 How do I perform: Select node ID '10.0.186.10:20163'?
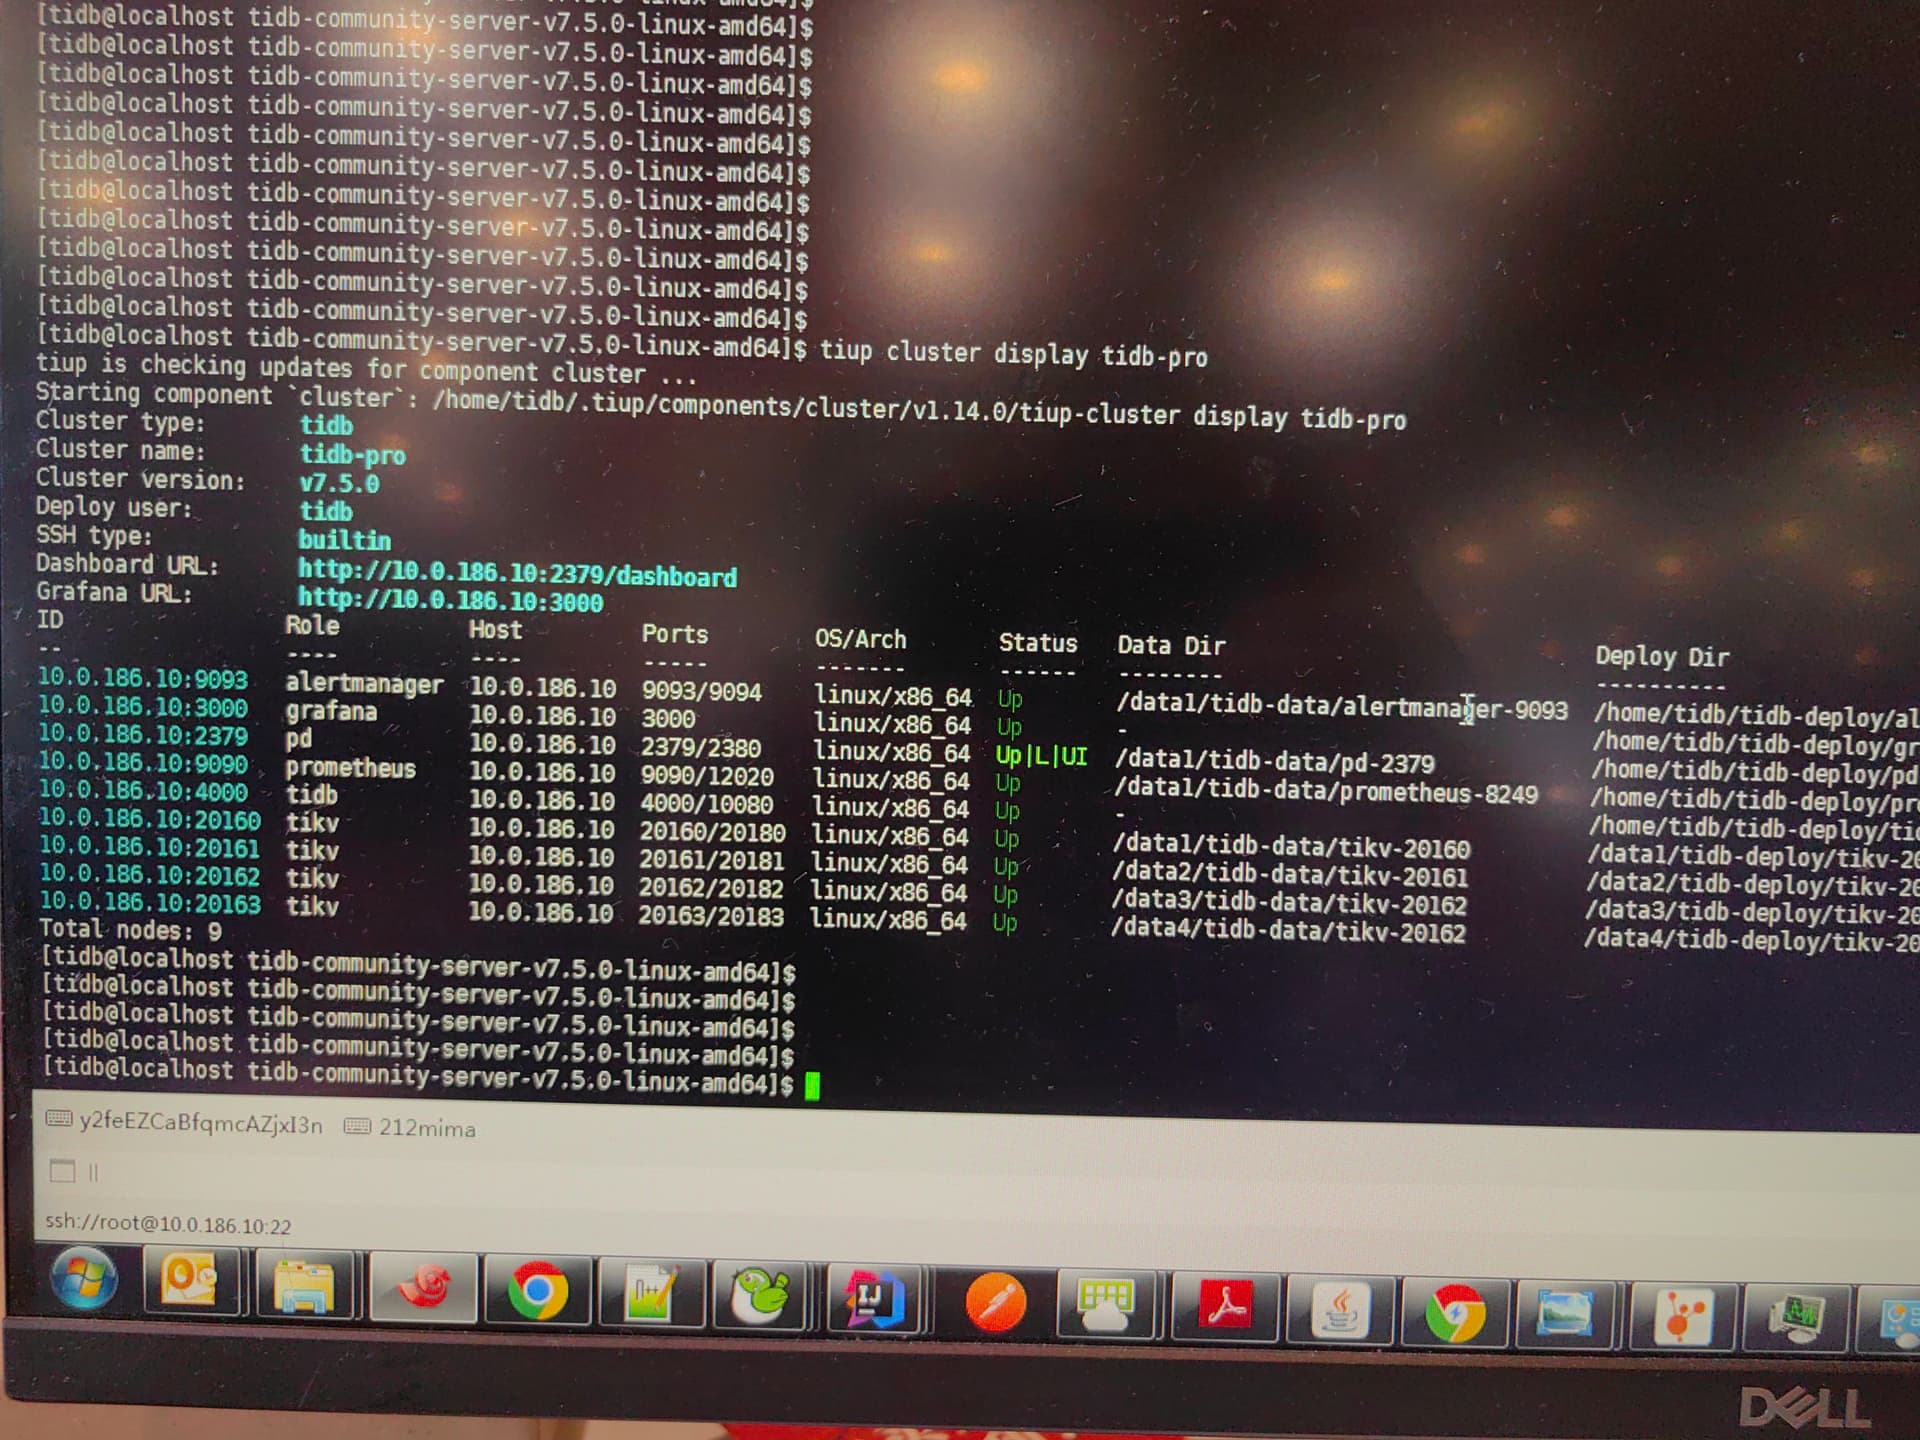(150, 903)
